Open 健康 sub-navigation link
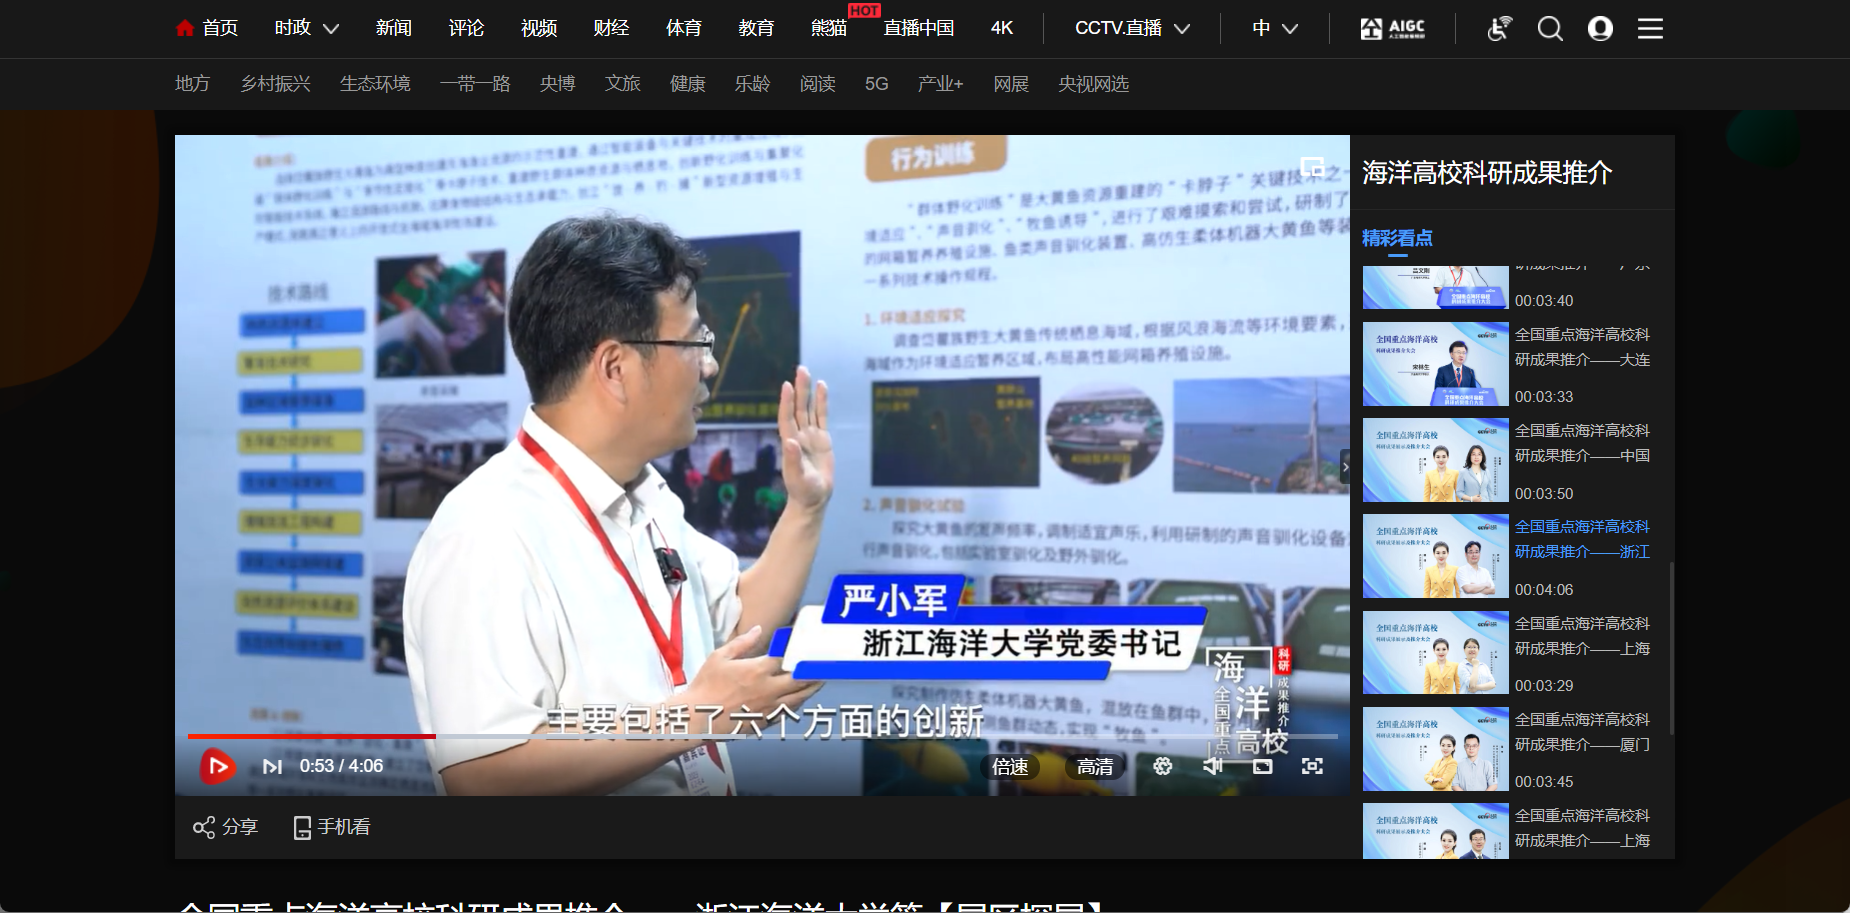 (688, 84)
